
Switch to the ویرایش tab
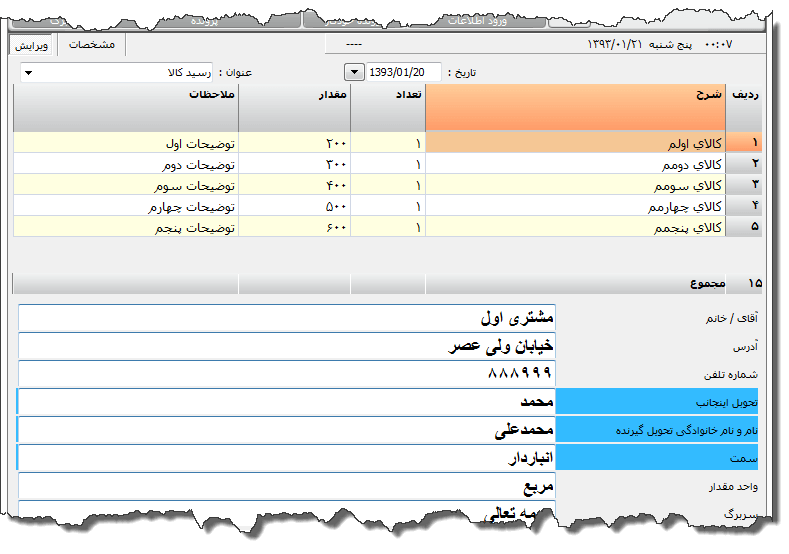[x=32, y=45]
